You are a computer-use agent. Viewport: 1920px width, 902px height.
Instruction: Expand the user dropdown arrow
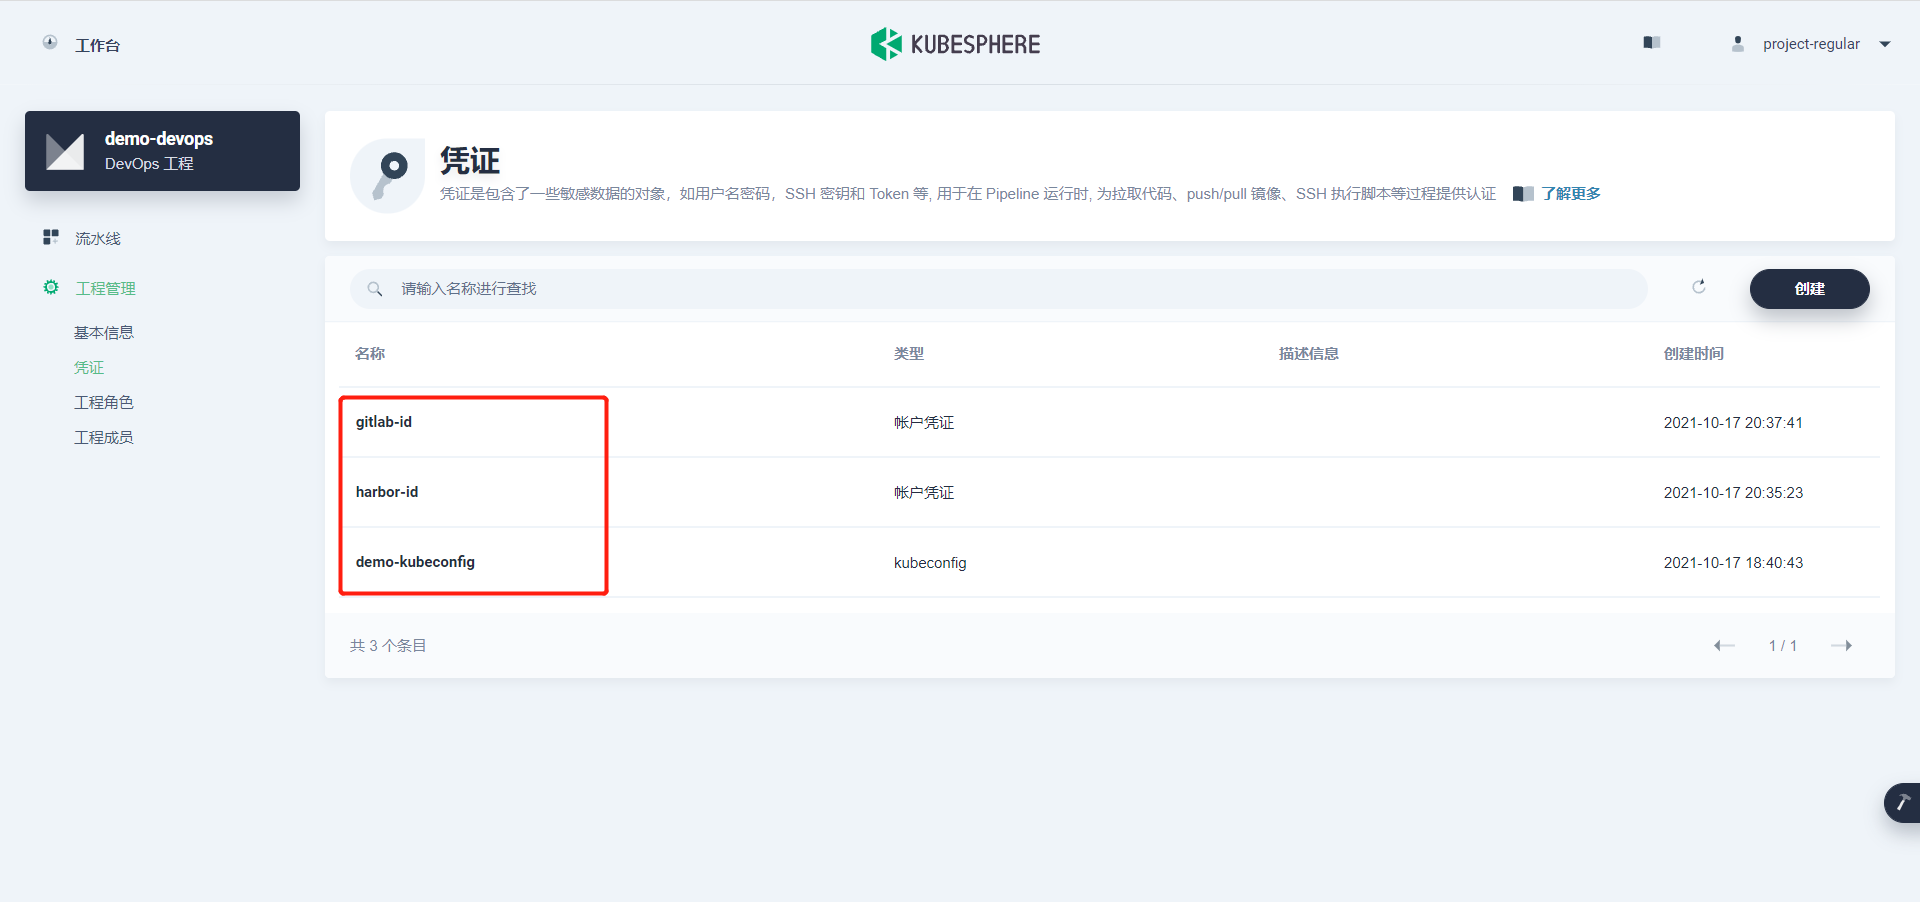[x=1885, y=44]
